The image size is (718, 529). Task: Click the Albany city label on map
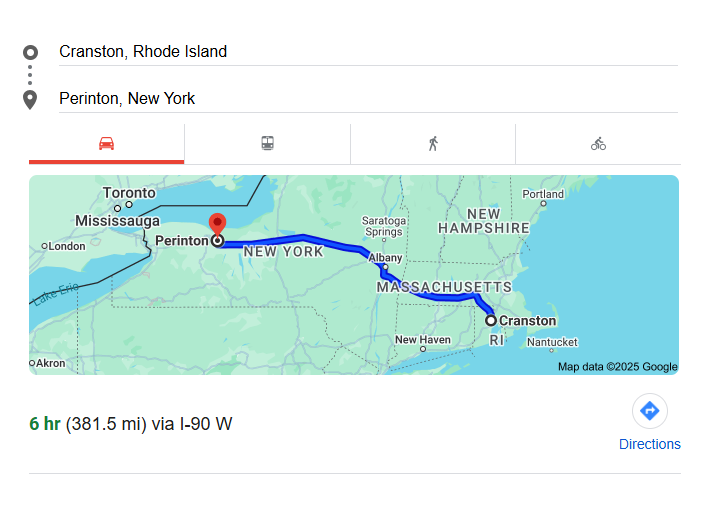385,258
